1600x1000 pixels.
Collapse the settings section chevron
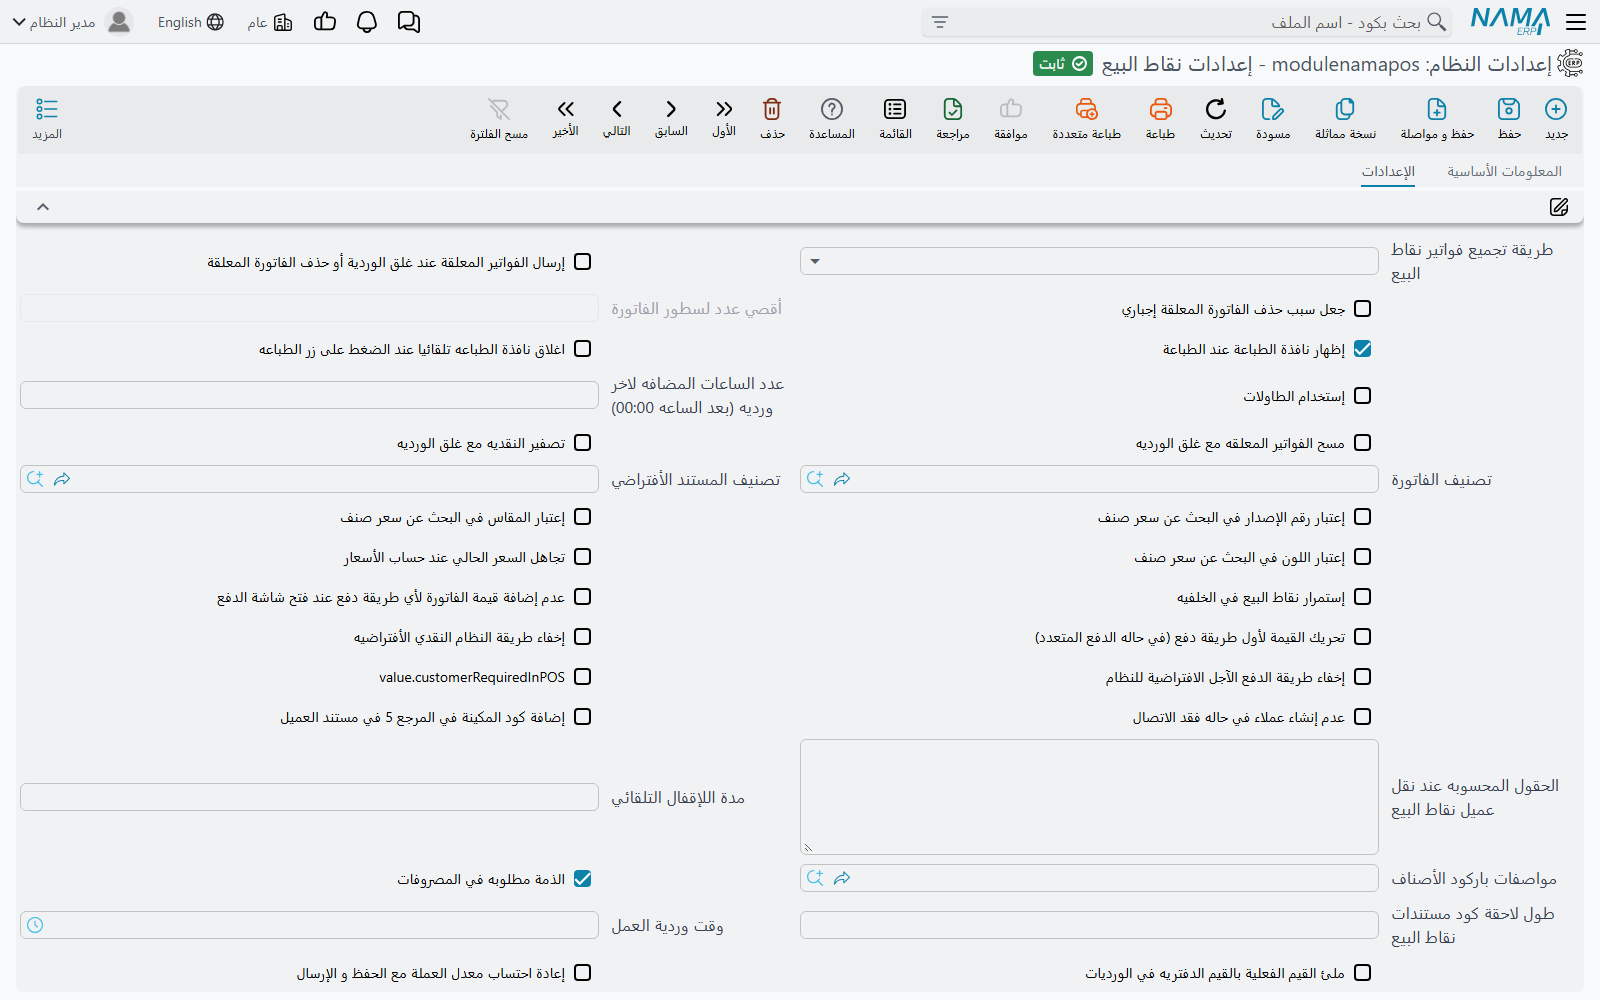43,207
